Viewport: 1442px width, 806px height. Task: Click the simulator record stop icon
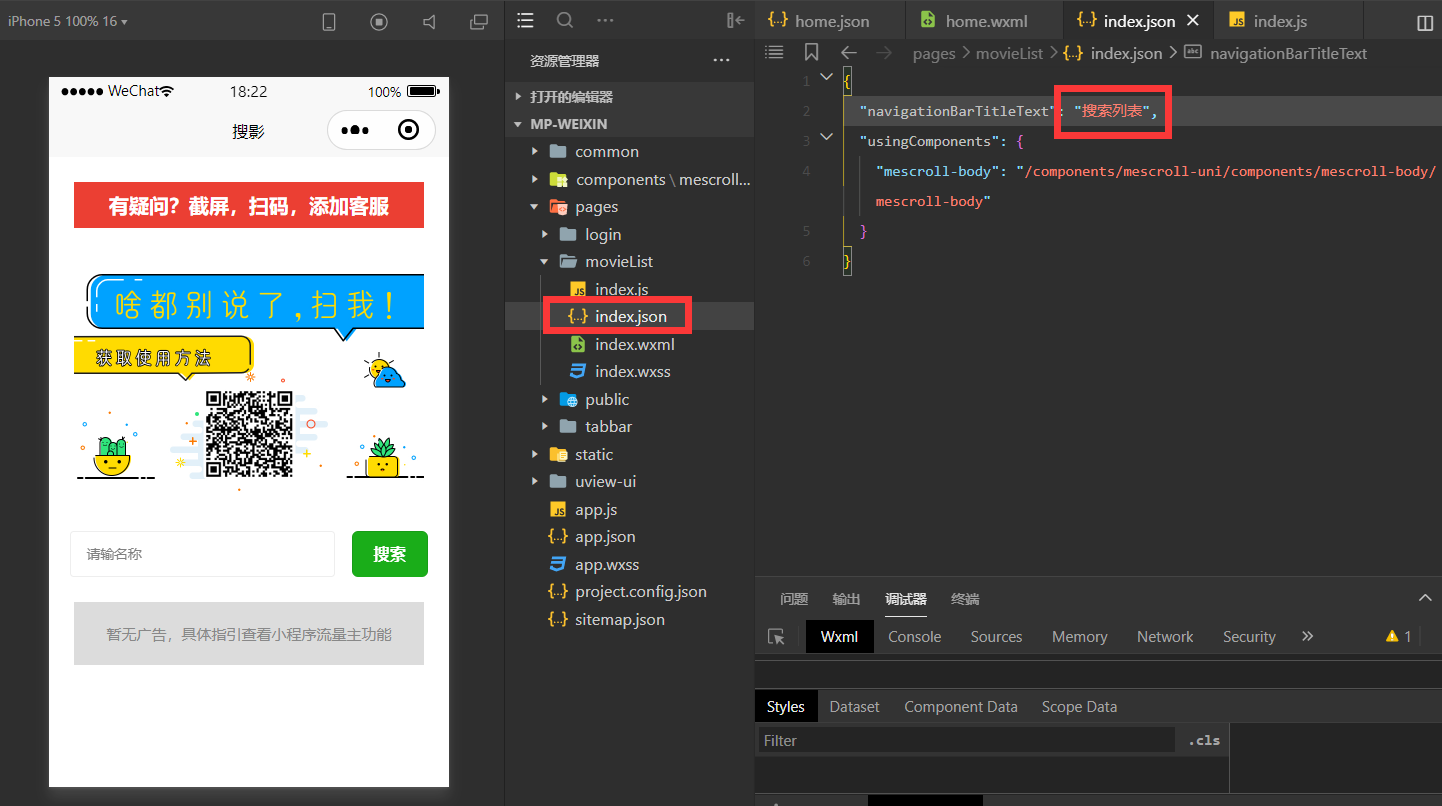coord(379,21)
